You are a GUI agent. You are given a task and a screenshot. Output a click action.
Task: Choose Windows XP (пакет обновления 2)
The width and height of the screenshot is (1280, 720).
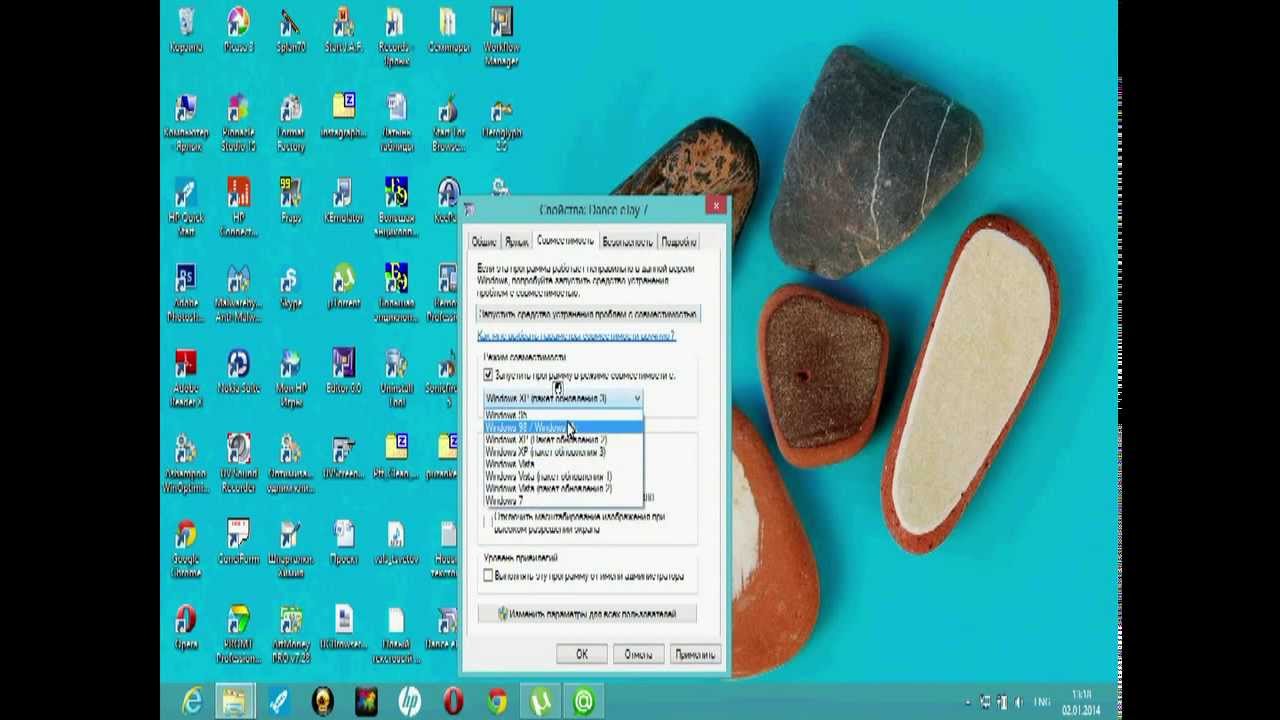[563, 440]
